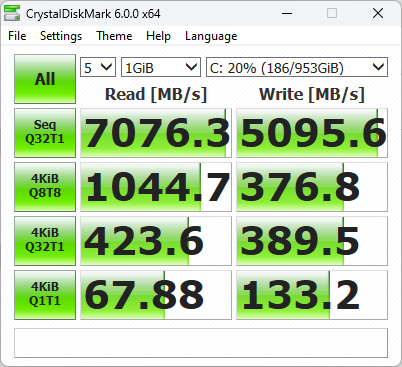Click the 4KiB Q1T1 write value 133.2
This screenshot has height=367, width=402.
point(312,295)
